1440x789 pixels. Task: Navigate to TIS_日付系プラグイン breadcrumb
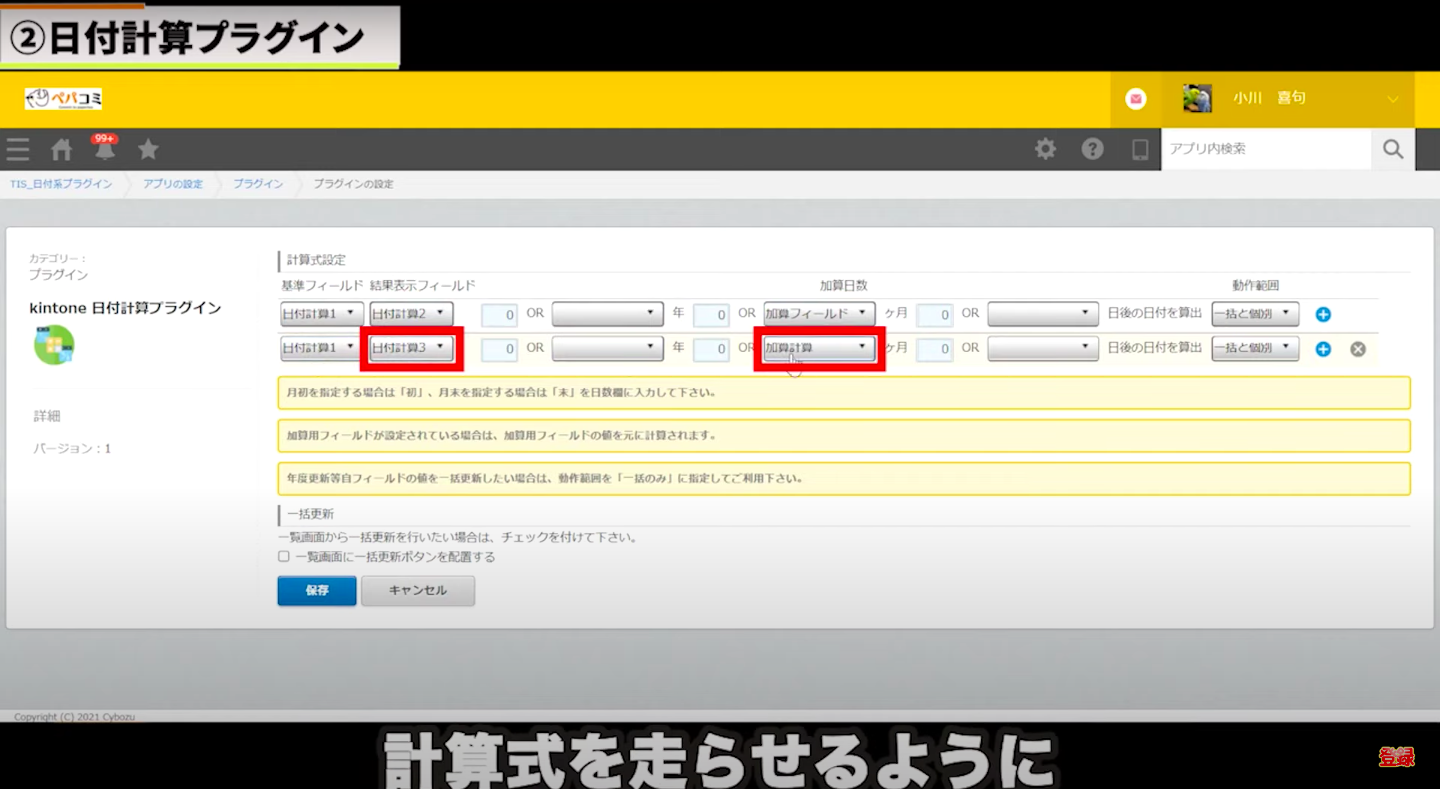61,184
